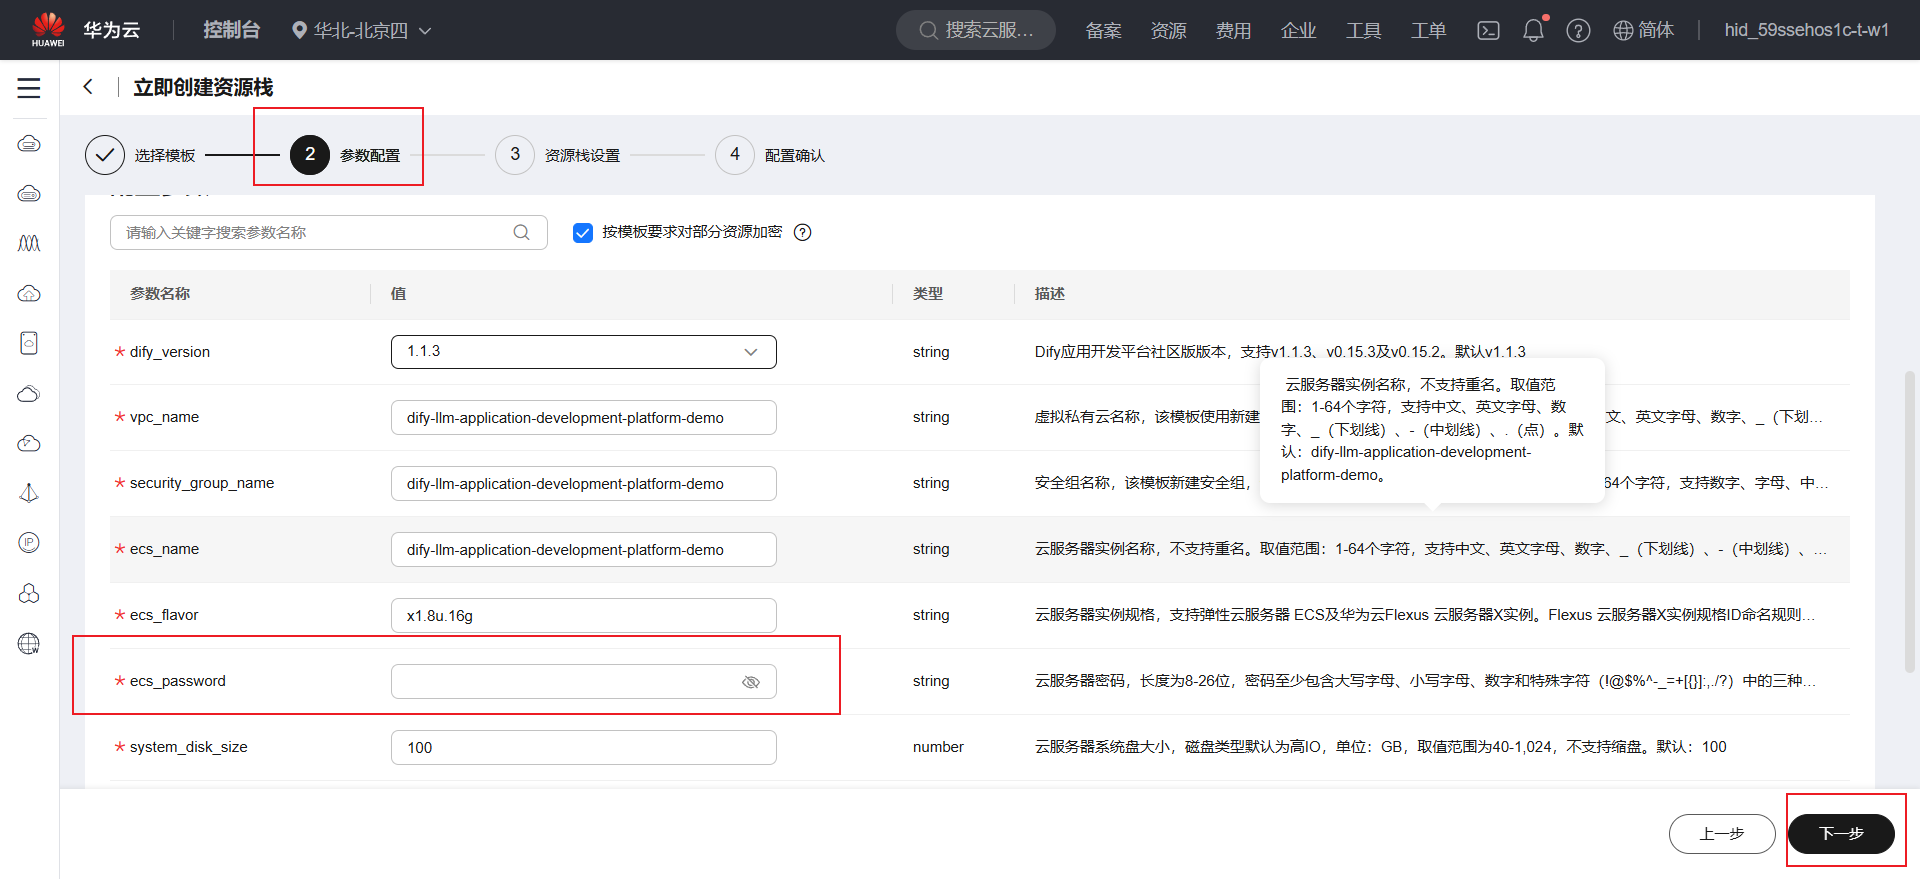Screen dimensions: 1920x879
Task: Open the 工具 menu
Action: [x=1363, y=30]
